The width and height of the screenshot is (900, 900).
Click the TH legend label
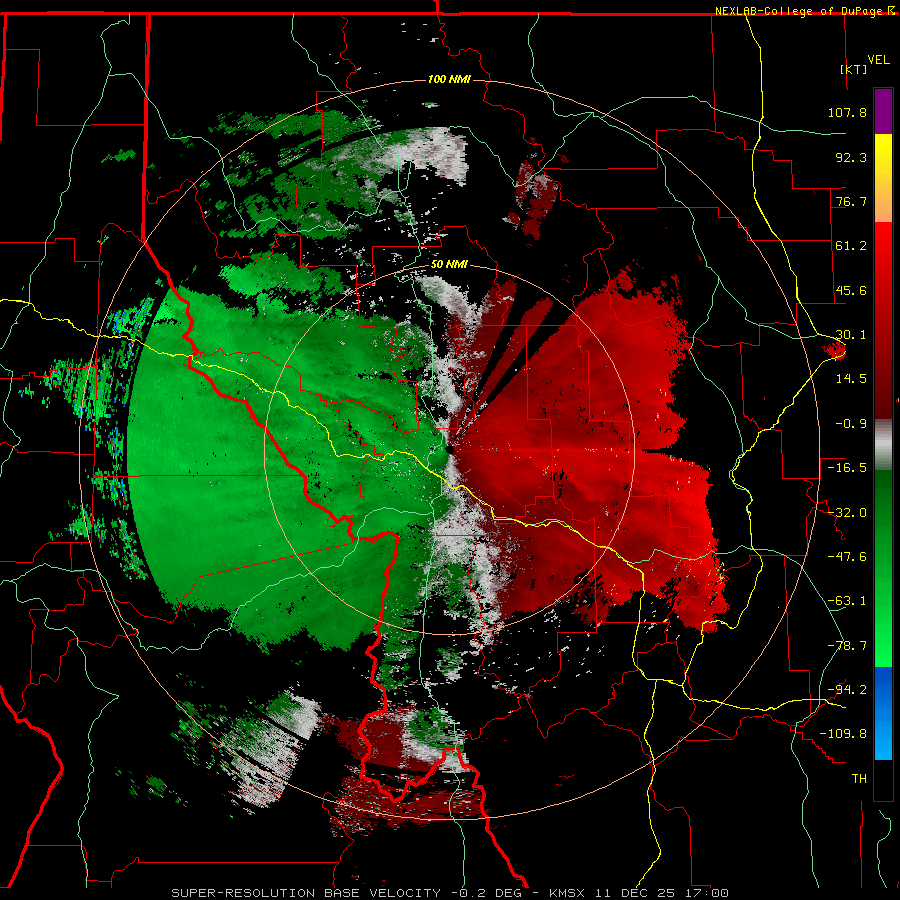pos(859,779)
